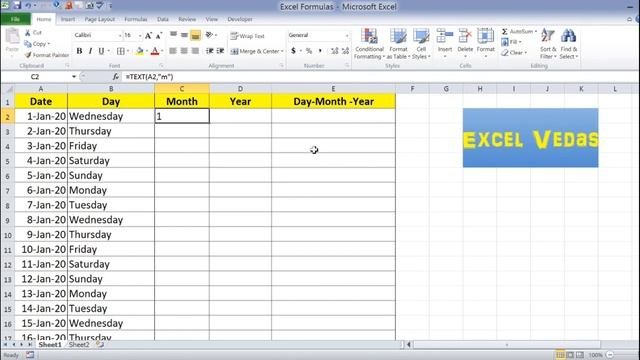Expand the Name Box dropdown arrow
The image size is (640, 360).
(74, 77)
